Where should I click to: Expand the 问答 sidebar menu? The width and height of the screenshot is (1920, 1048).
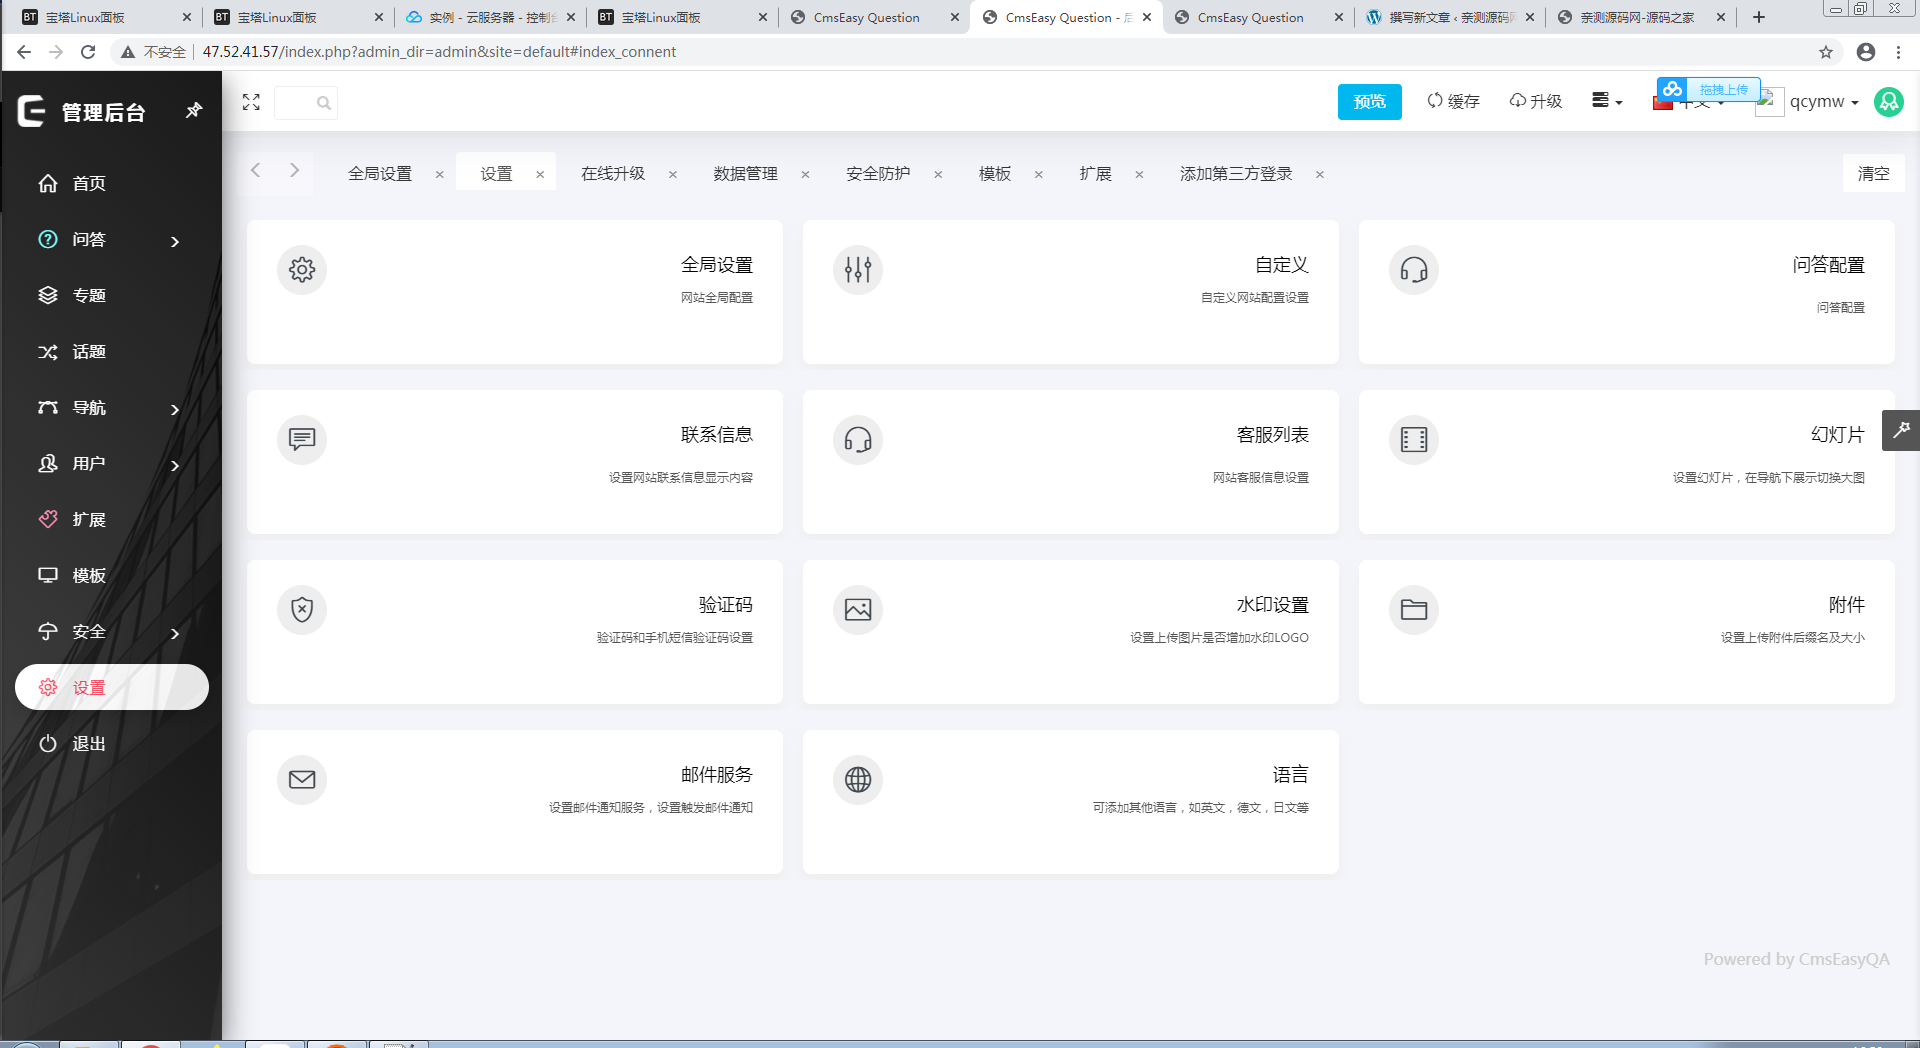point(111,239)
